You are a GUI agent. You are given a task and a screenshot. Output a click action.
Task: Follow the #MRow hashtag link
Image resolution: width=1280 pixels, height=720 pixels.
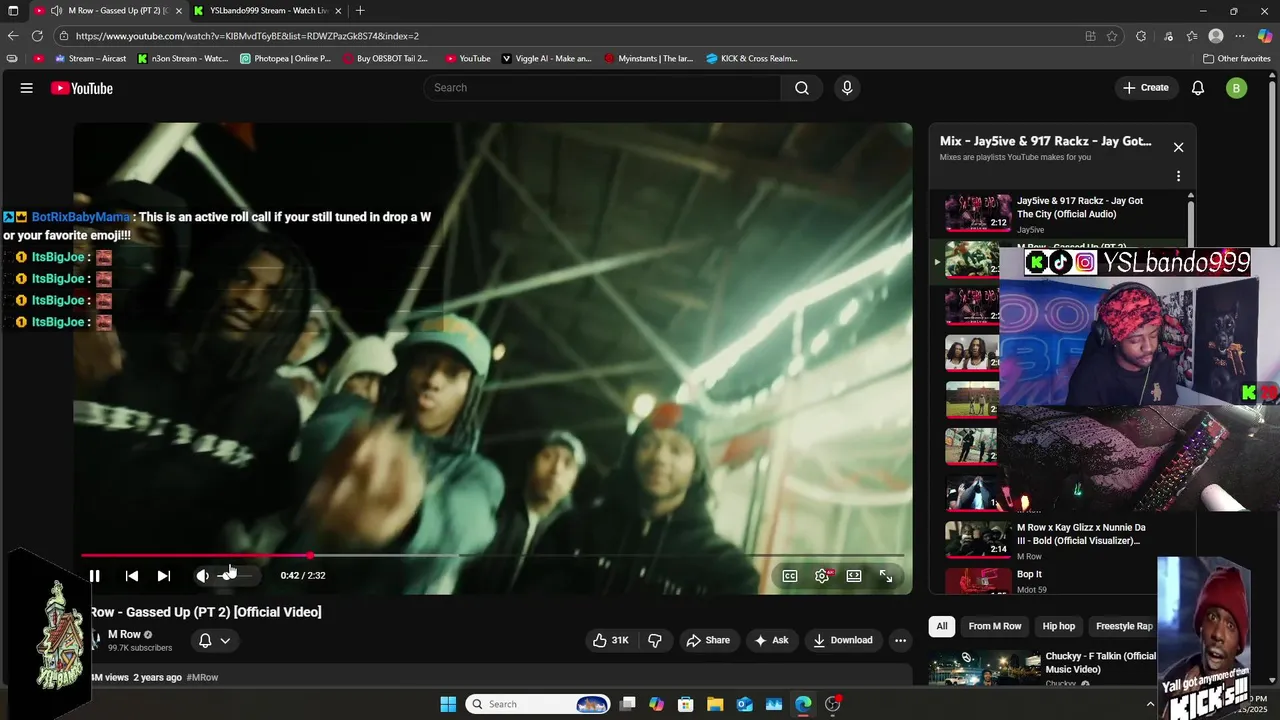click(x=202, y=677)
